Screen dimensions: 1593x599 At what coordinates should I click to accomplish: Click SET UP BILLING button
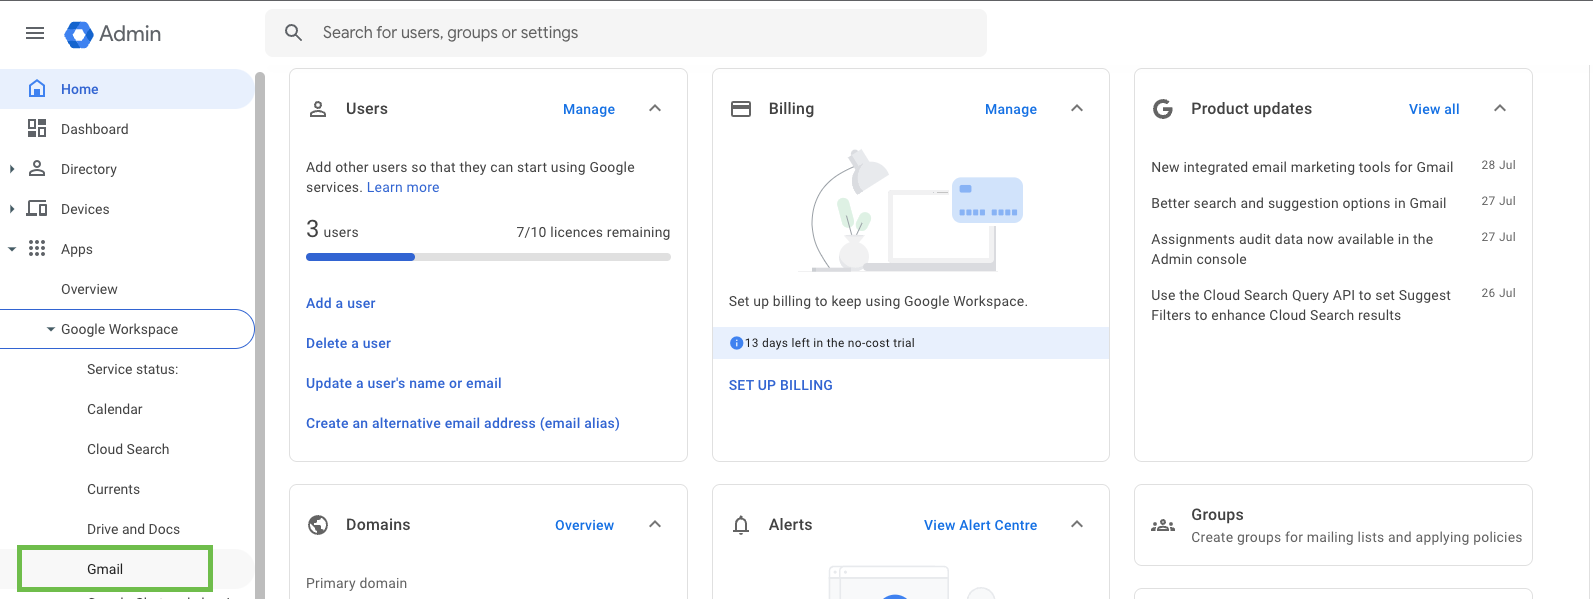[x=781, y=385]
